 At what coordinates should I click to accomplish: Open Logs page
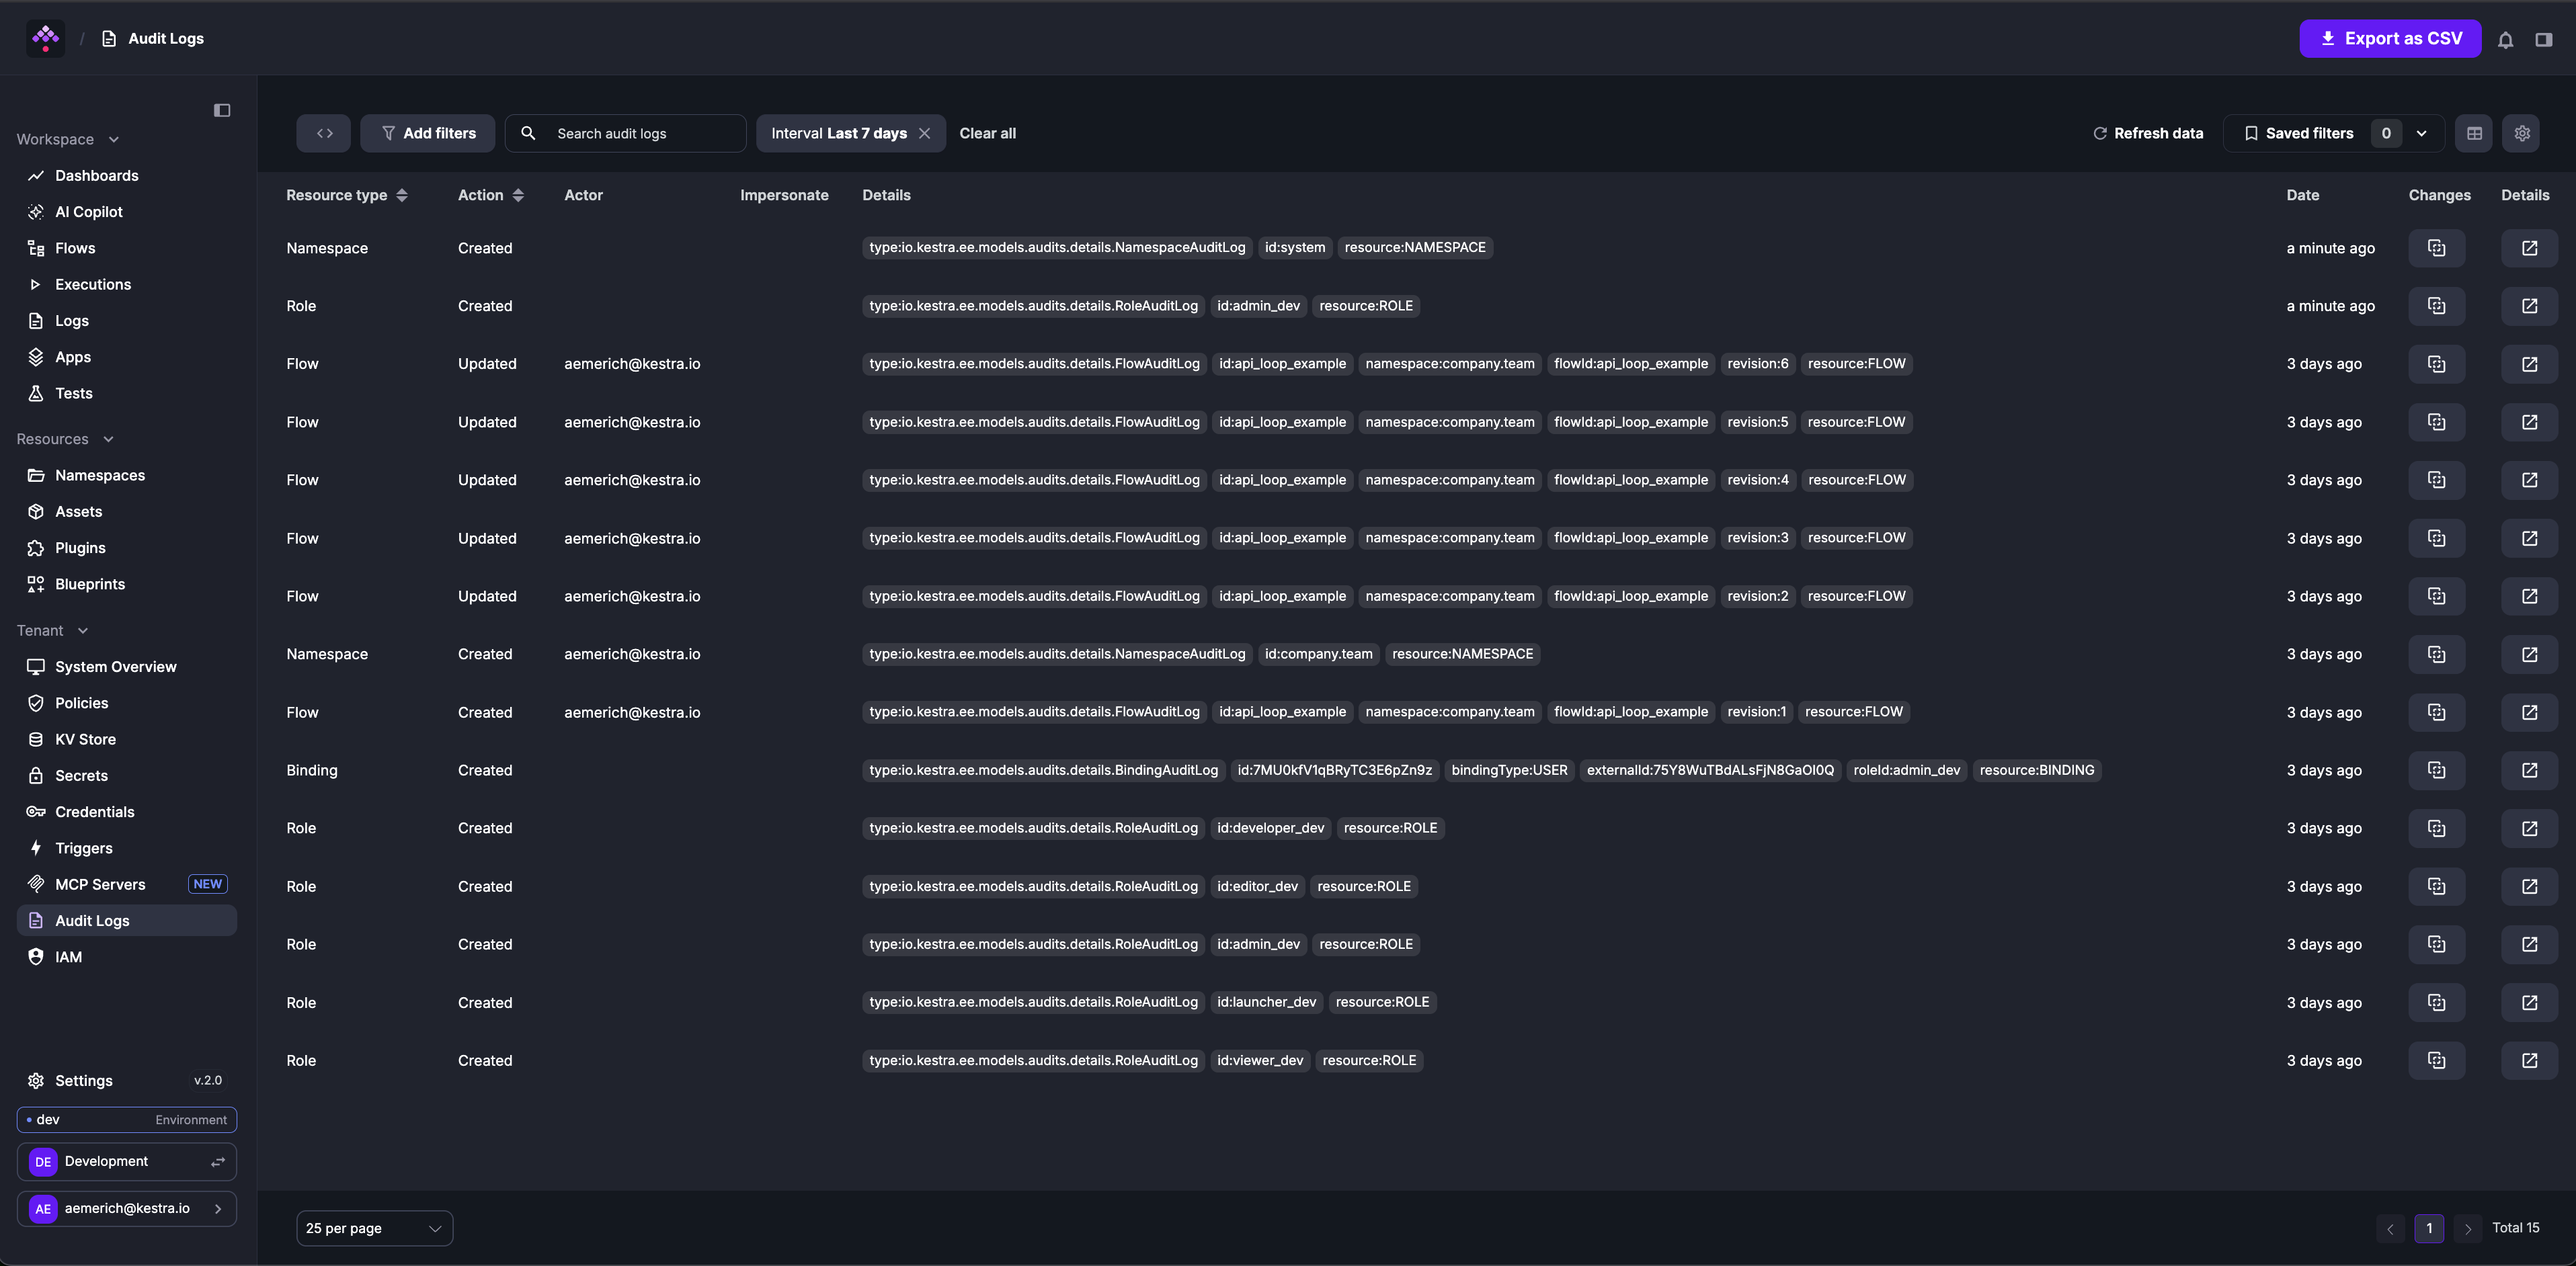tap(127, 320)
